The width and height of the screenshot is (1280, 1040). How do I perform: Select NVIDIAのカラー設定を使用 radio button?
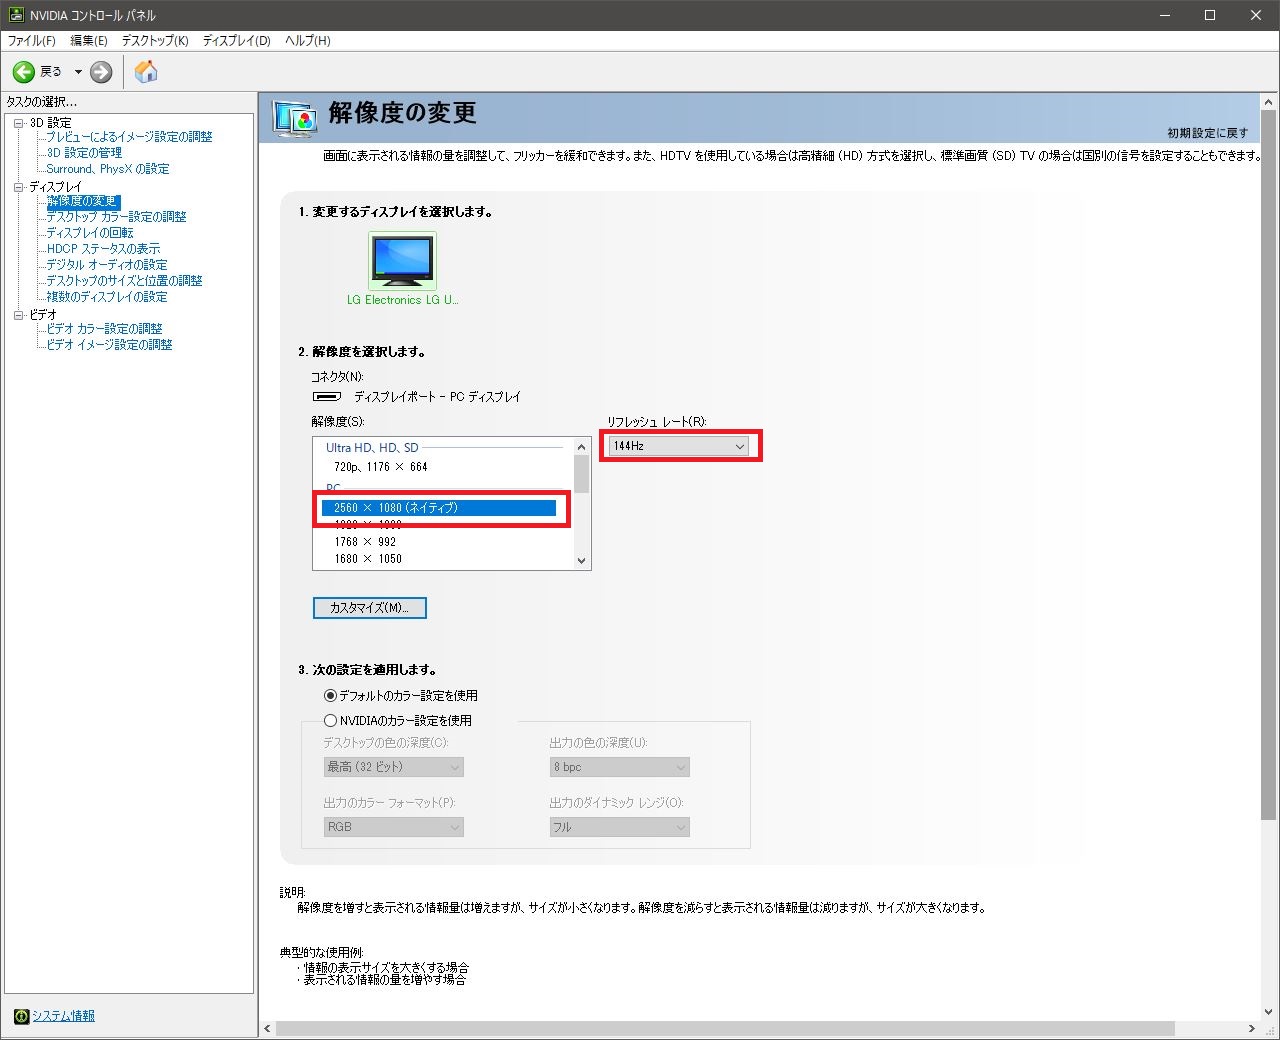pyautogui.click(x=330, y=721)
